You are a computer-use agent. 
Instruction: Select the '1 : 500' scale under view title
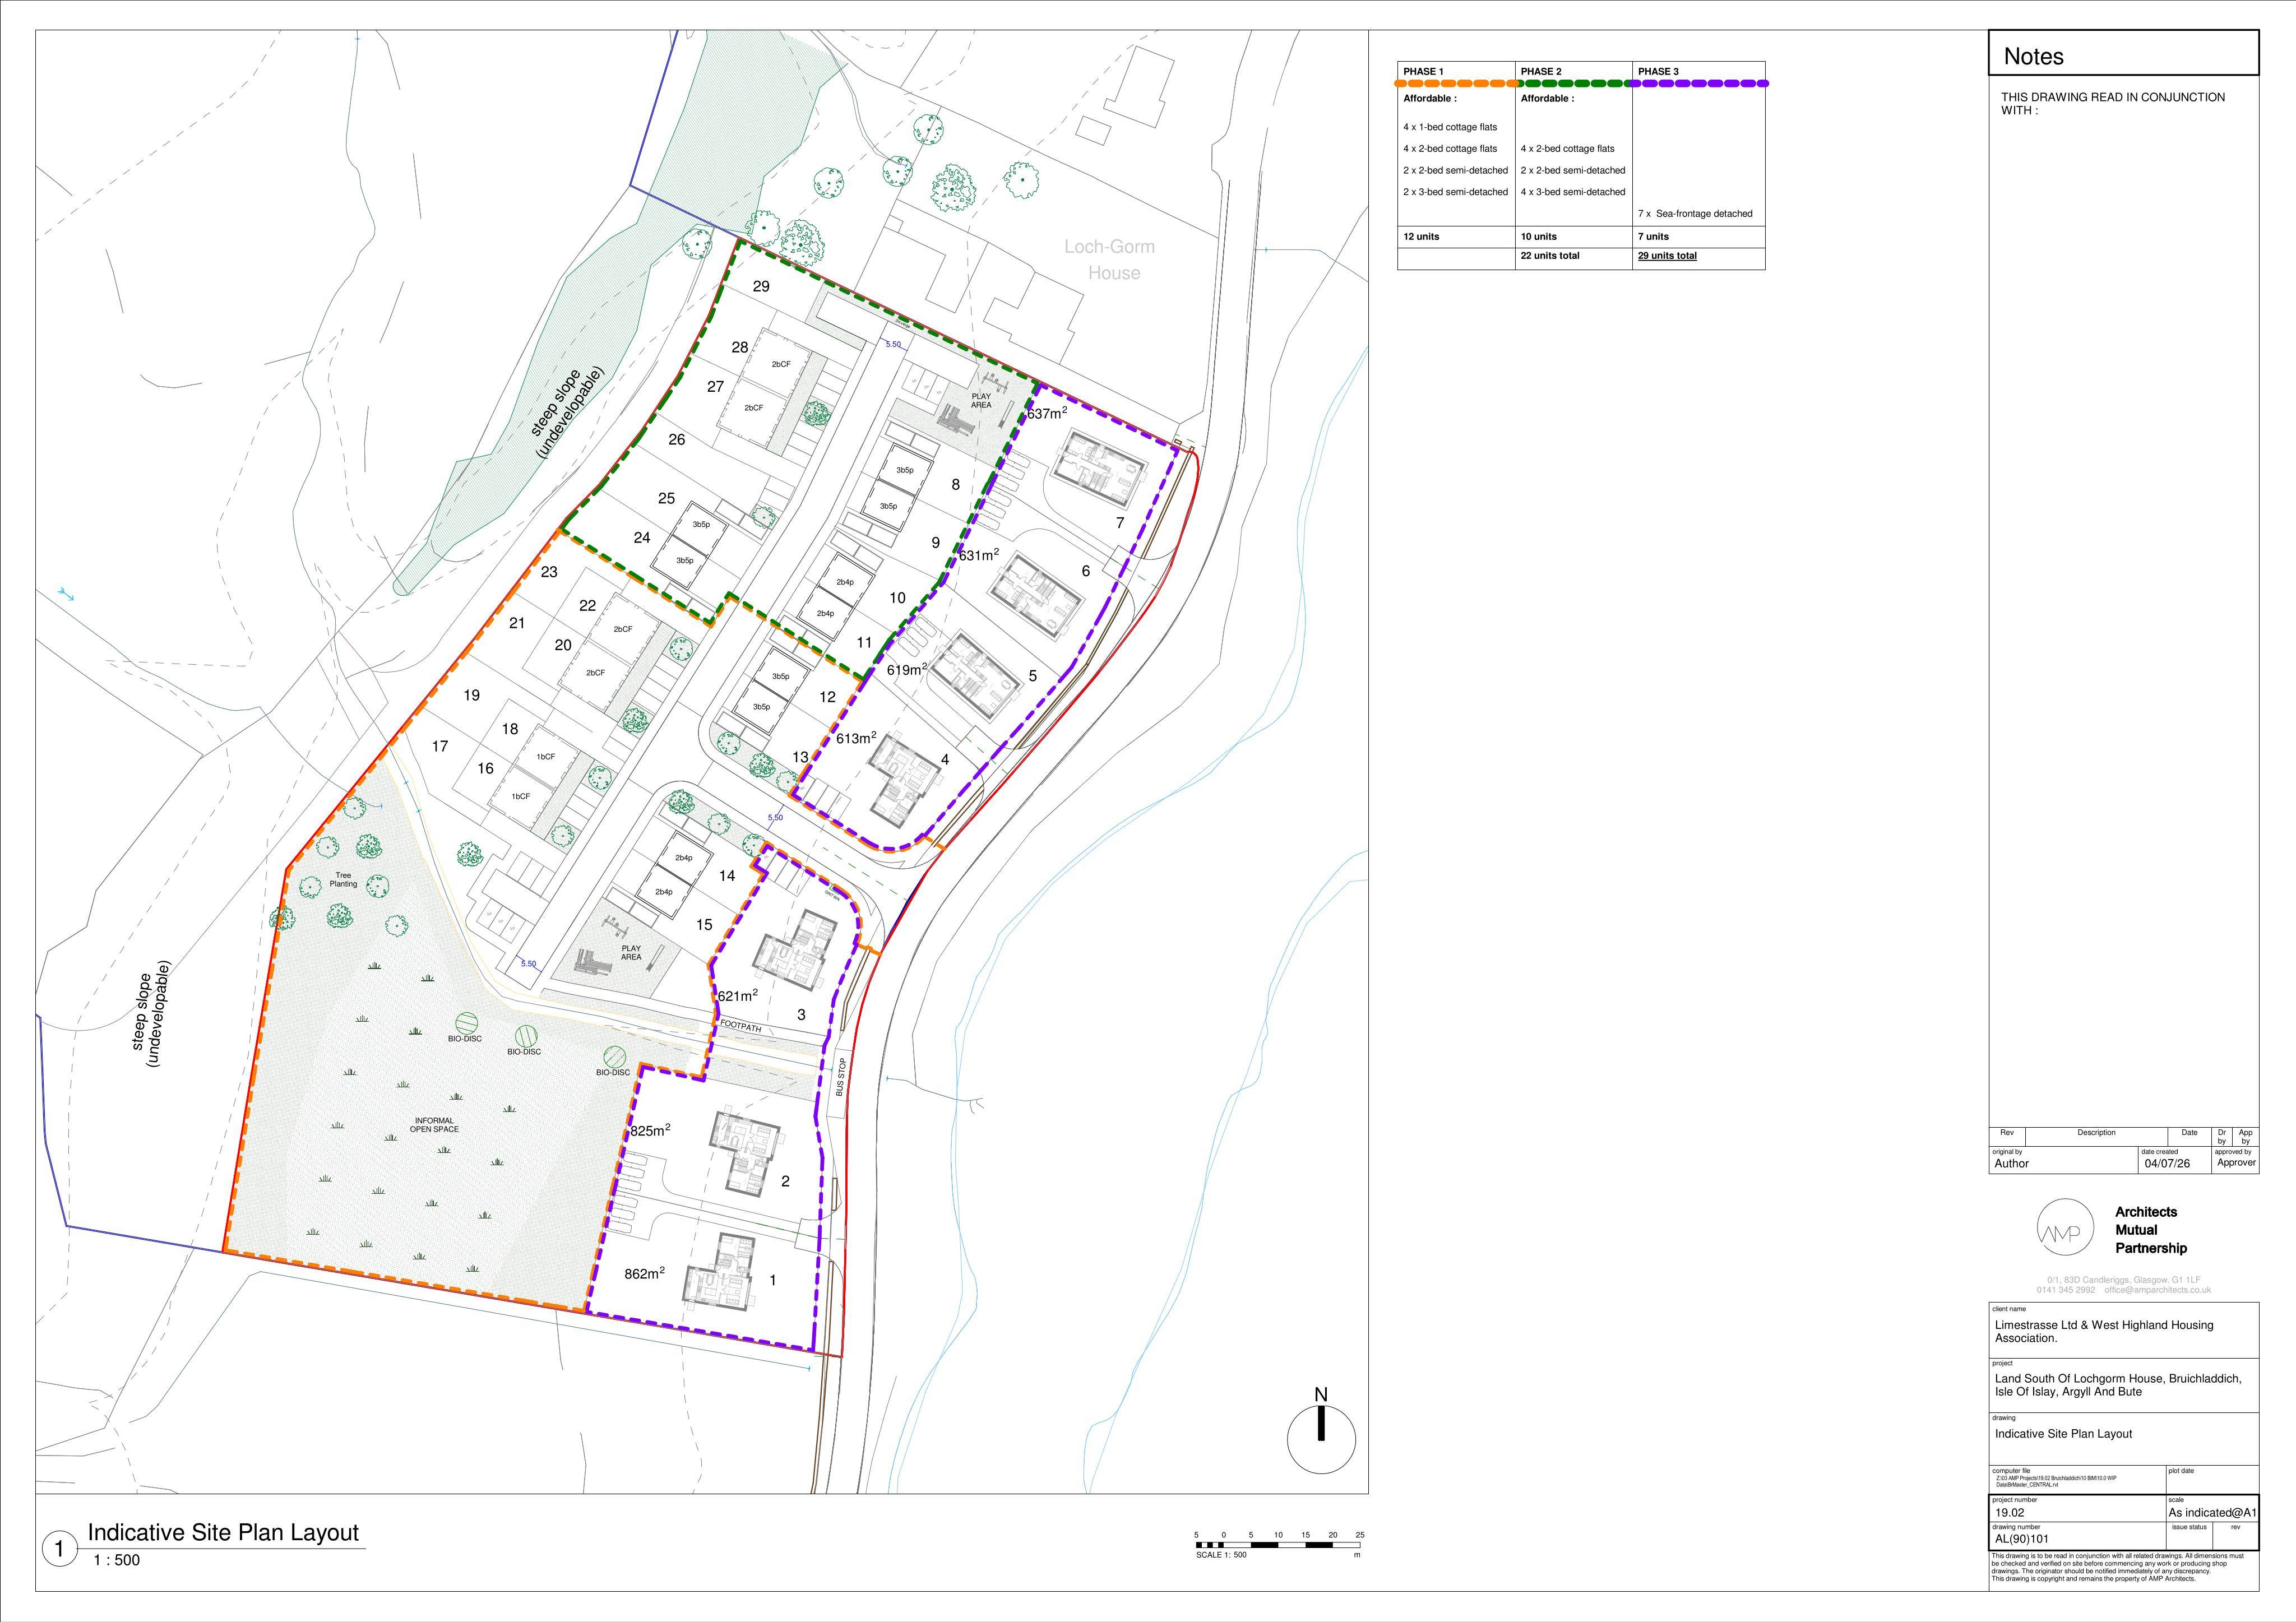pyautogui.click(x=117, y=1560)
